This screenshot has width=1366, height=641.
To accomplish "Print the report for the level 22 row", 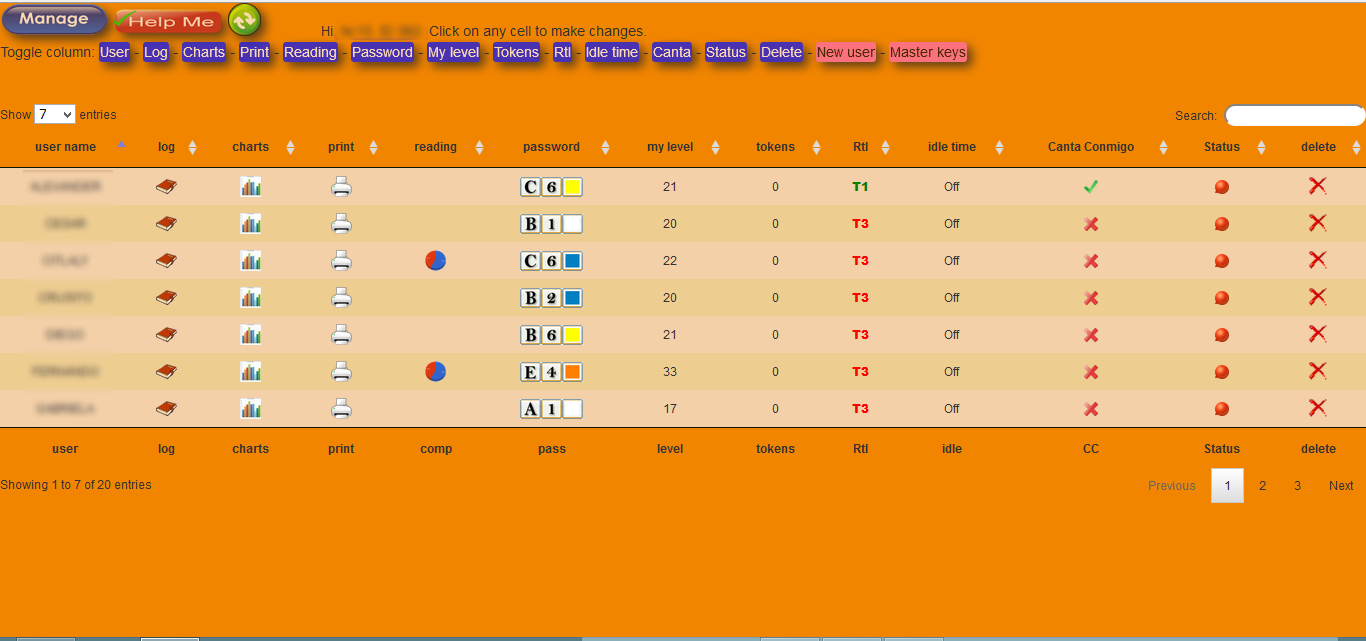I will (341, 260).
